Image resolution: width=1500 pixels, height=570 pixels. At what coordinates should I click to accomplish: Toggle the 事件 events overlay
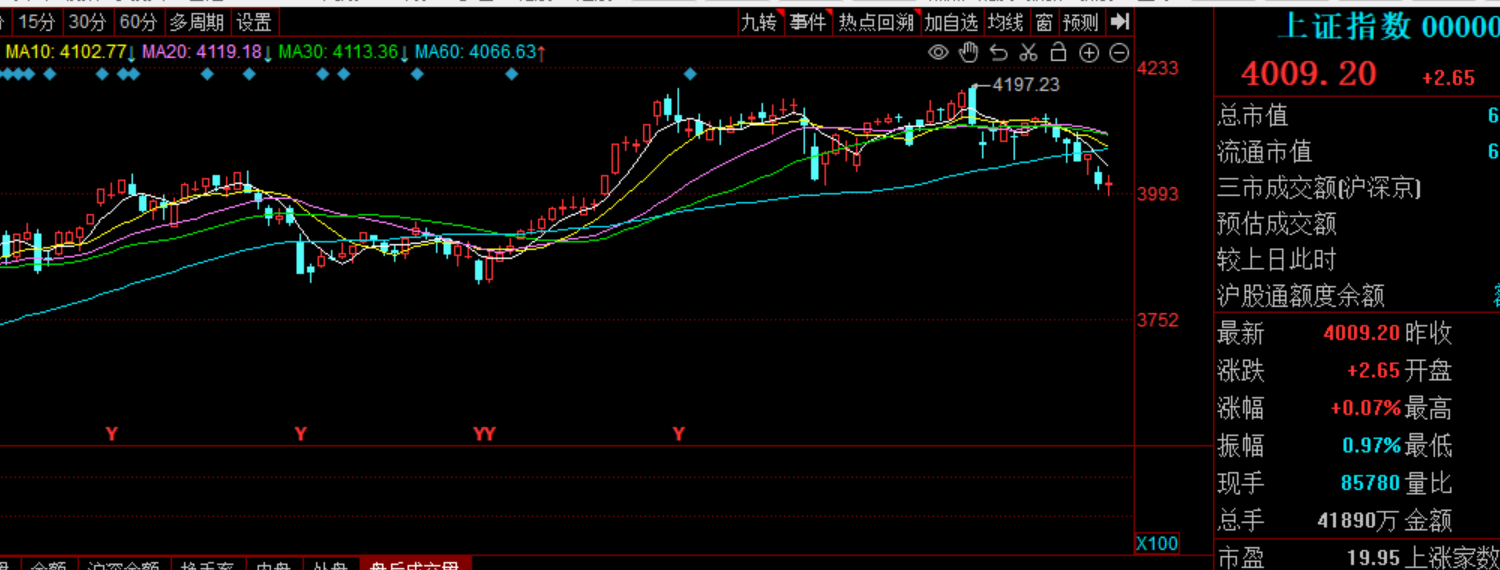(808, 21)
